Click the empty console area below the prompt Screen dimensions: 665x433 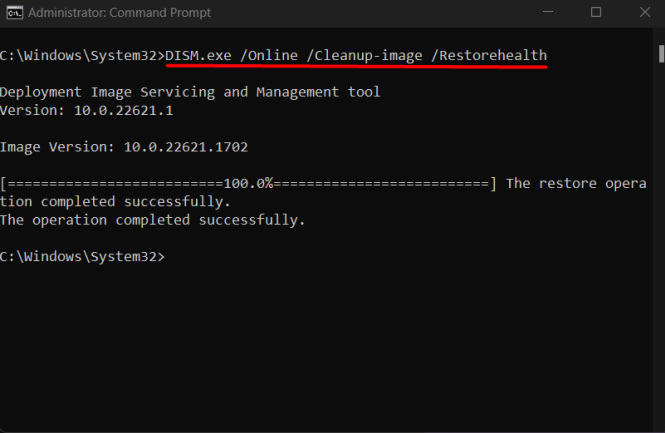tap(320, 350)
